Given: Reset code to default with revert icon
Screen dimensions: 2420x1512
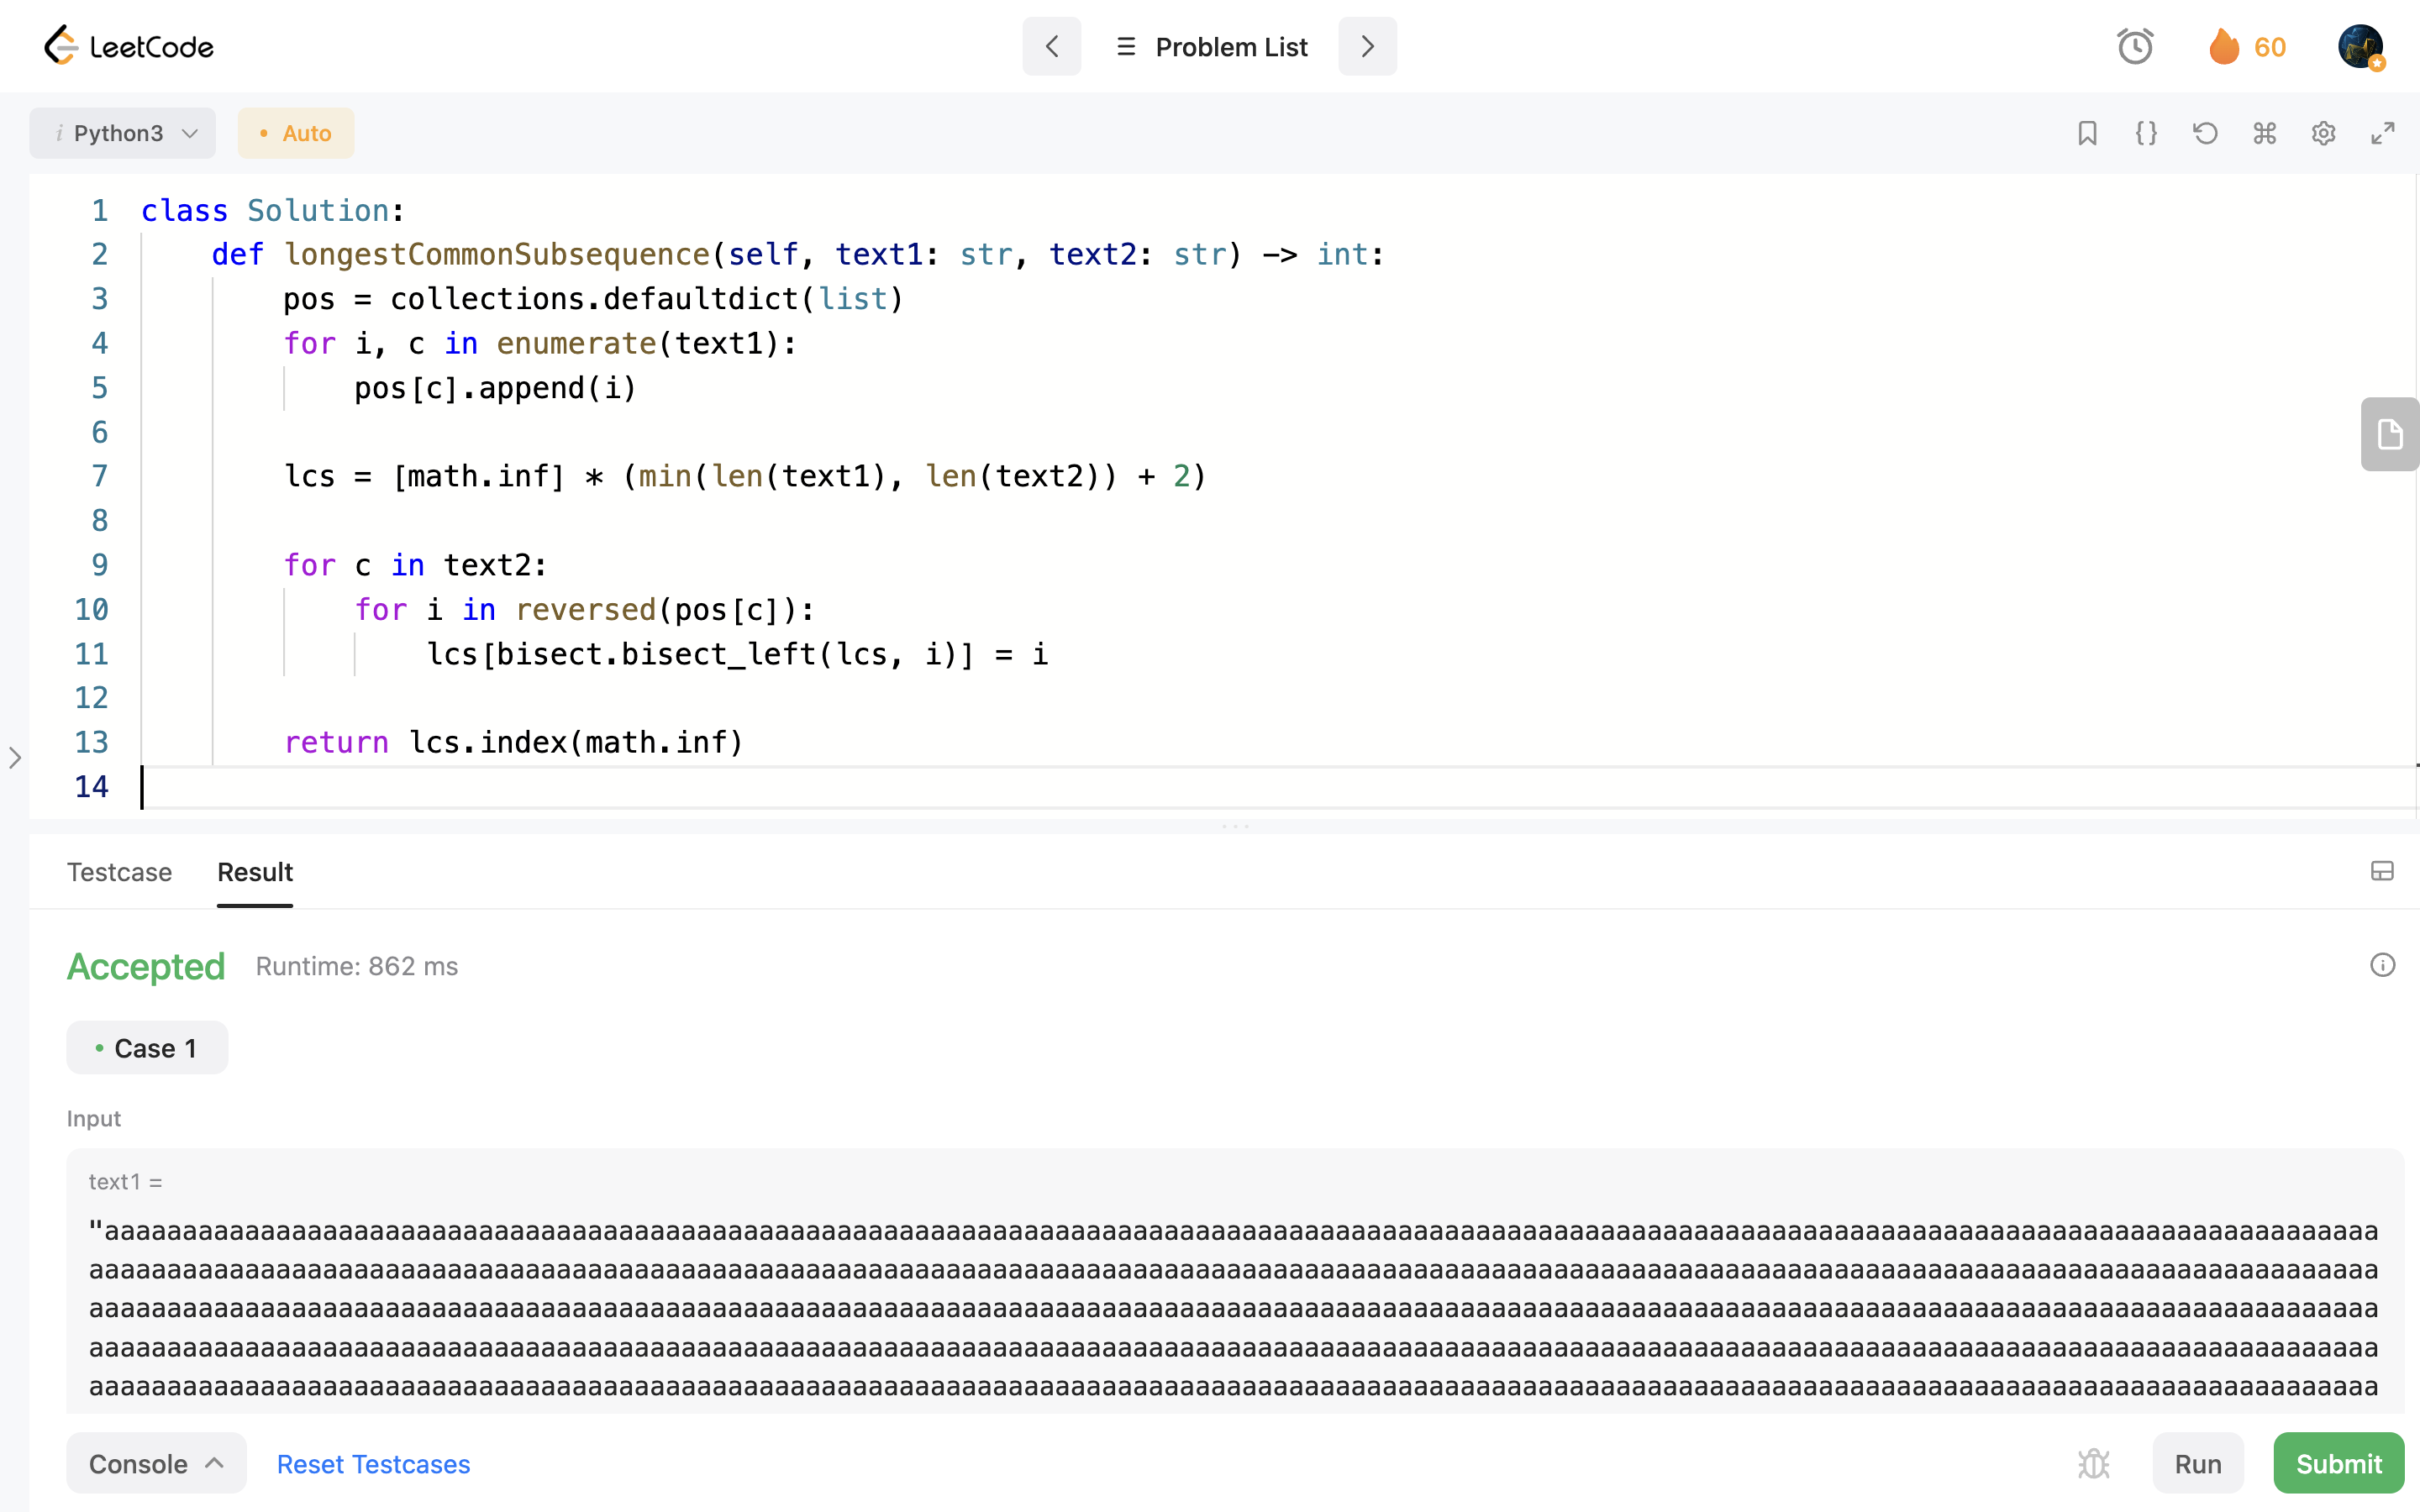Looking at the screenshot, I should coord(2205,133).
